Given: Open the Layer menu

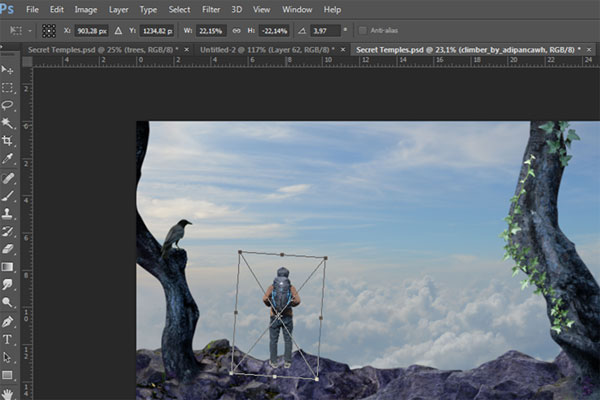Looking at the screenshot, I should (118, 9).
